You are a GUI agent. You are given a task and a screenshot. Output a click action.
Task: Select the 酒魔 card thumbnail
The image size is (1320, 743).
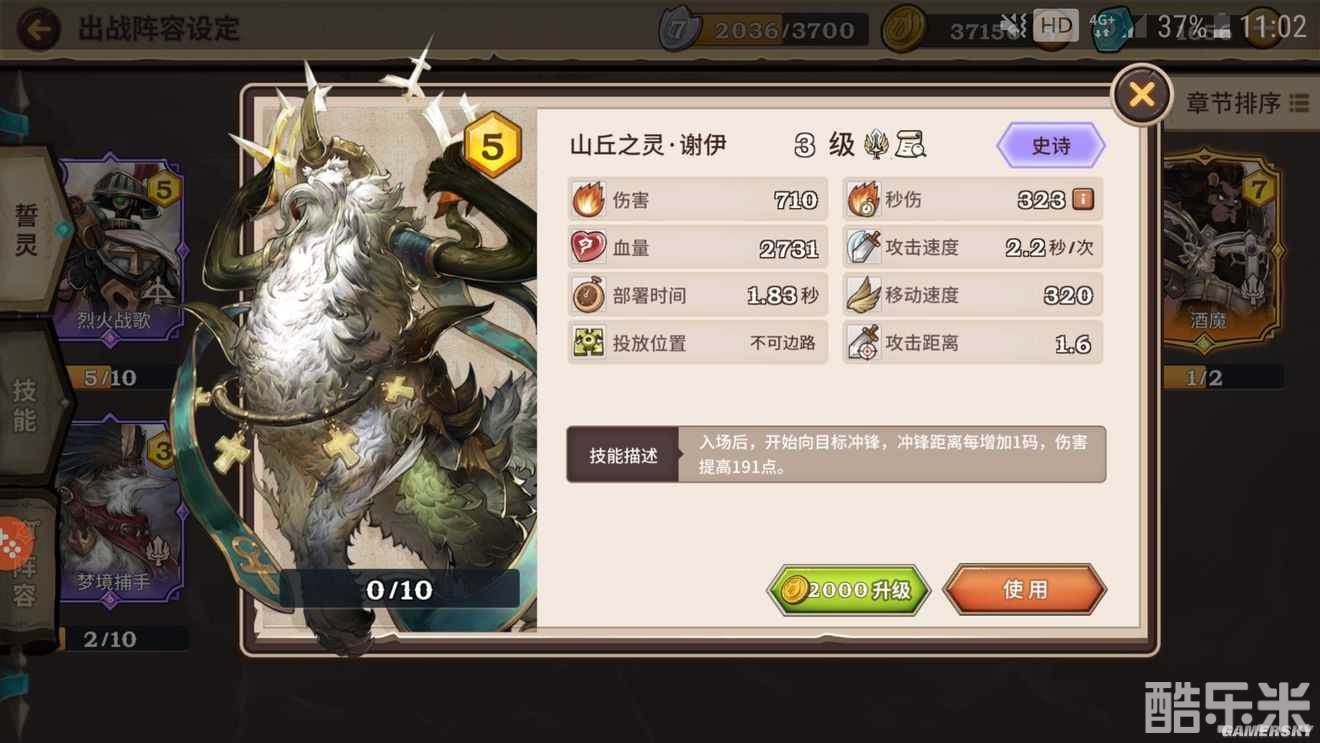tap(1218, 252)
